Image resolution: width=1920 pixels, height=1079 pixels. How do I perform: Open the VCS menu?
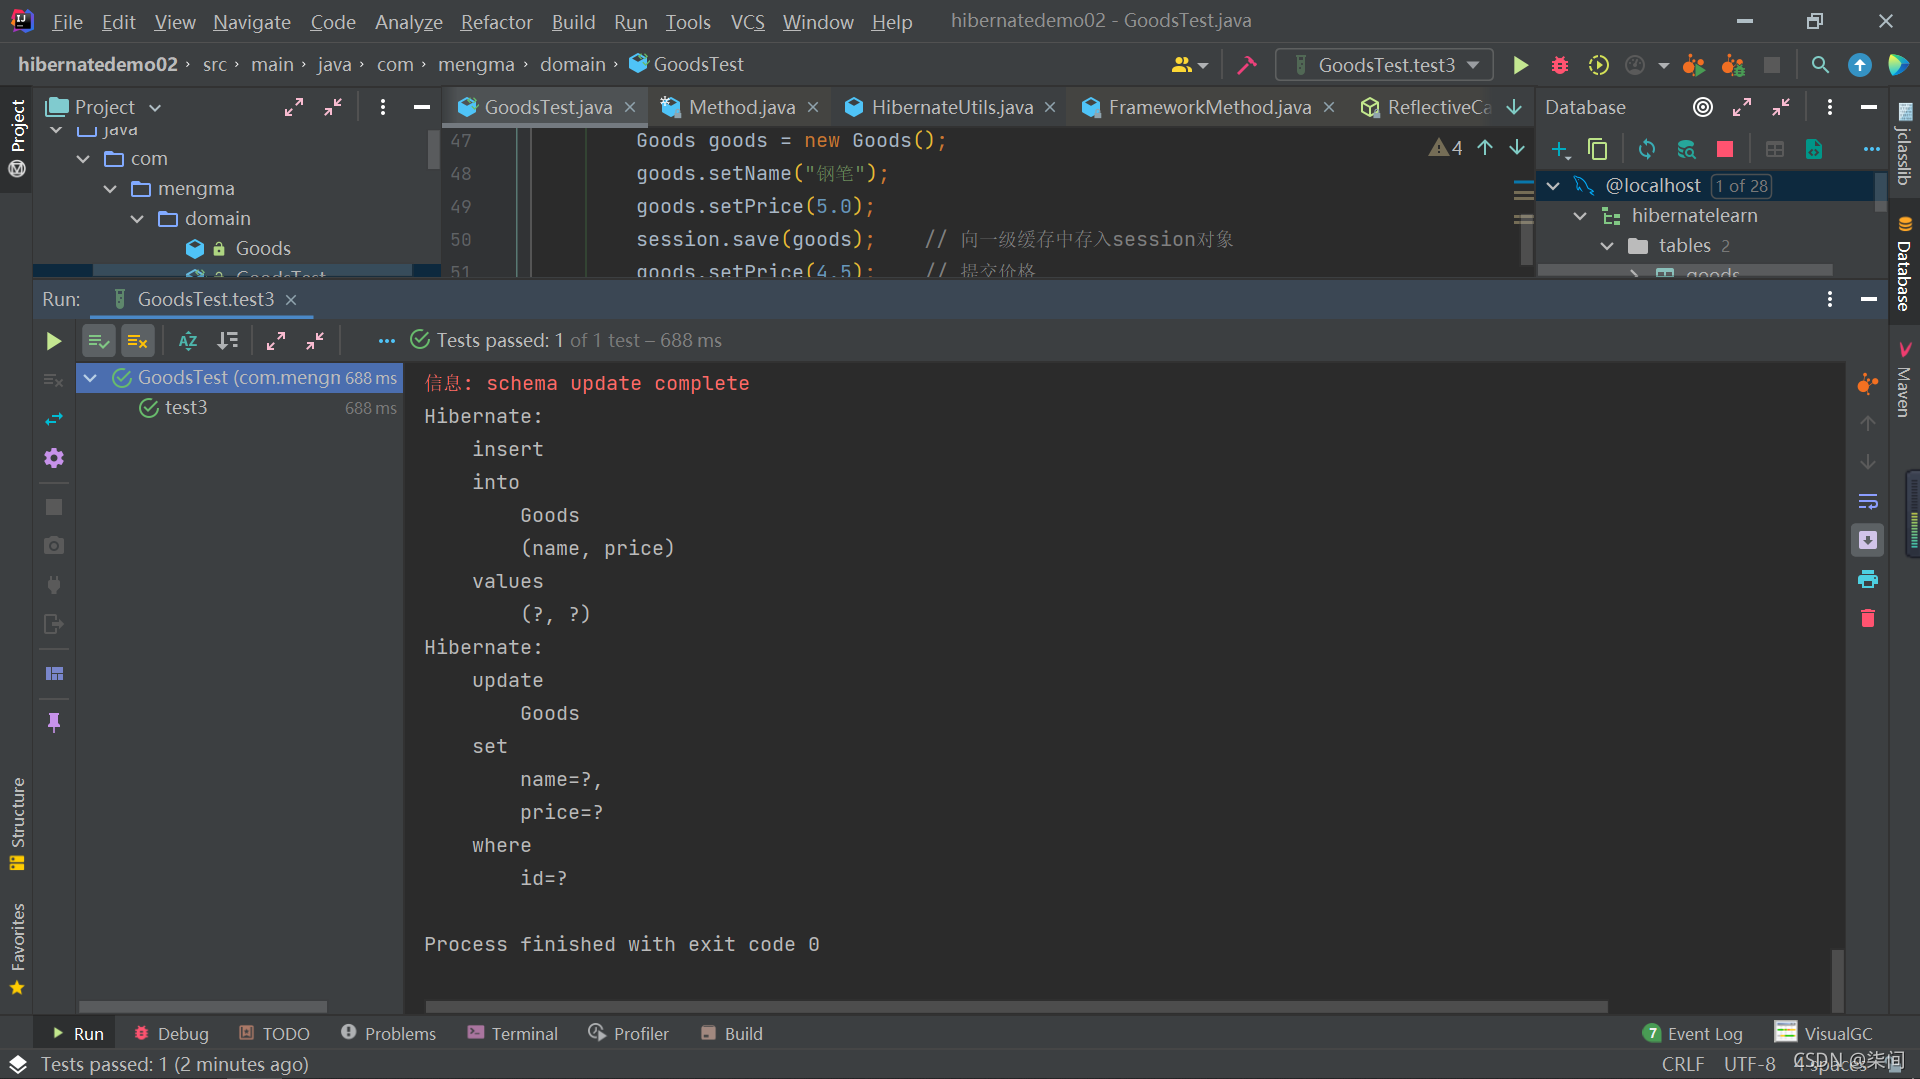coord(747,21)
